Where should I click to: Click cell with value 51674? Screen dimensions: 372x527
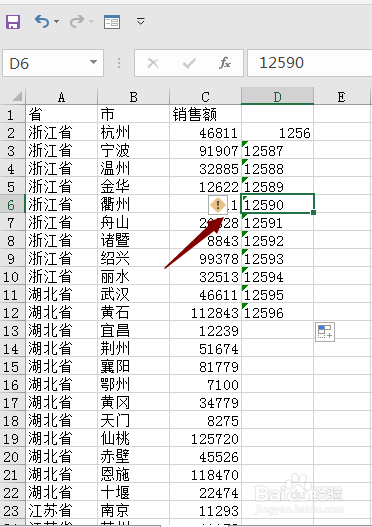coord(205,349)
